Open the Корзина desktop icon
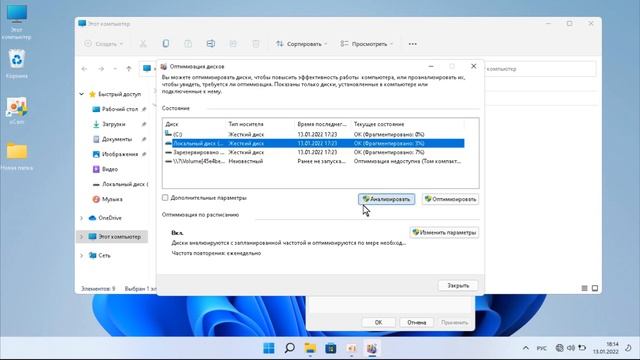This screenshot has height=360, width=640. [x=16, y=64]
